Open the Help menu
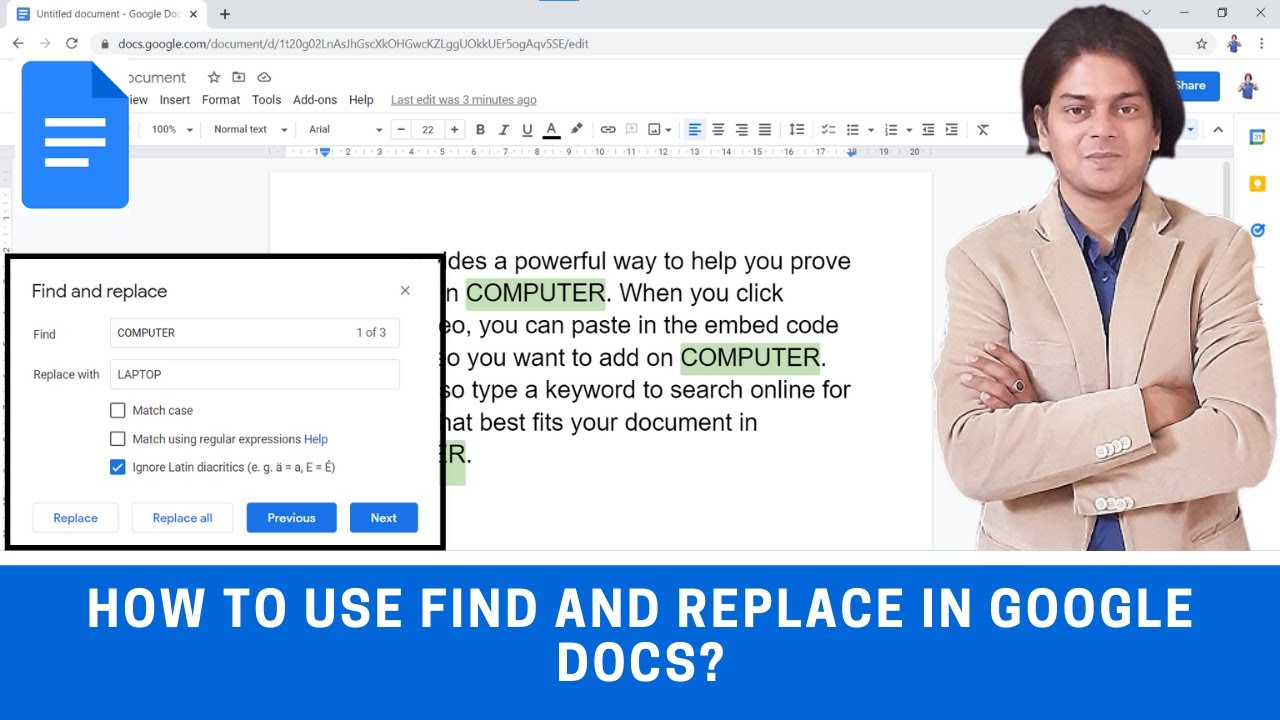1280x720 pixels. tap(361, 100)
